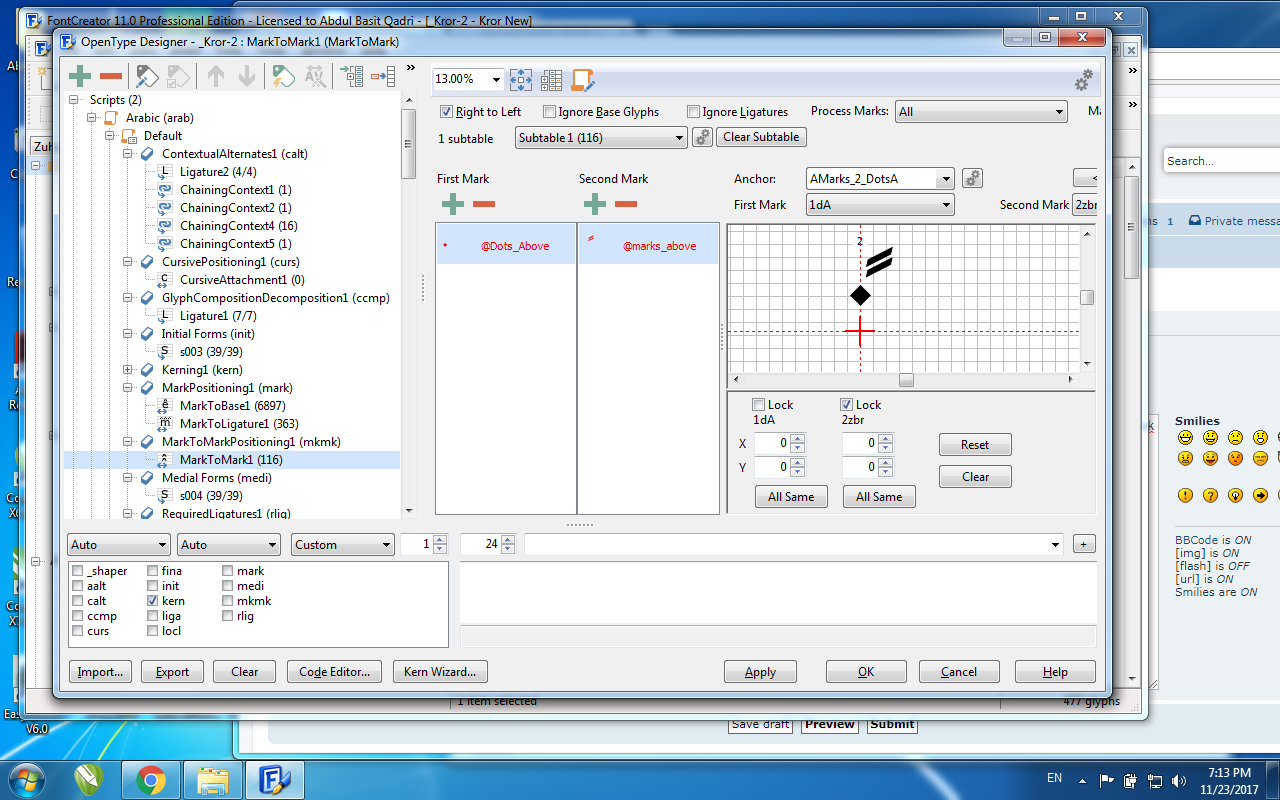Click the zoom to fit arrows icon
Image resolution: width=1280 pixels, height=800 pixels.
[521, 80]
